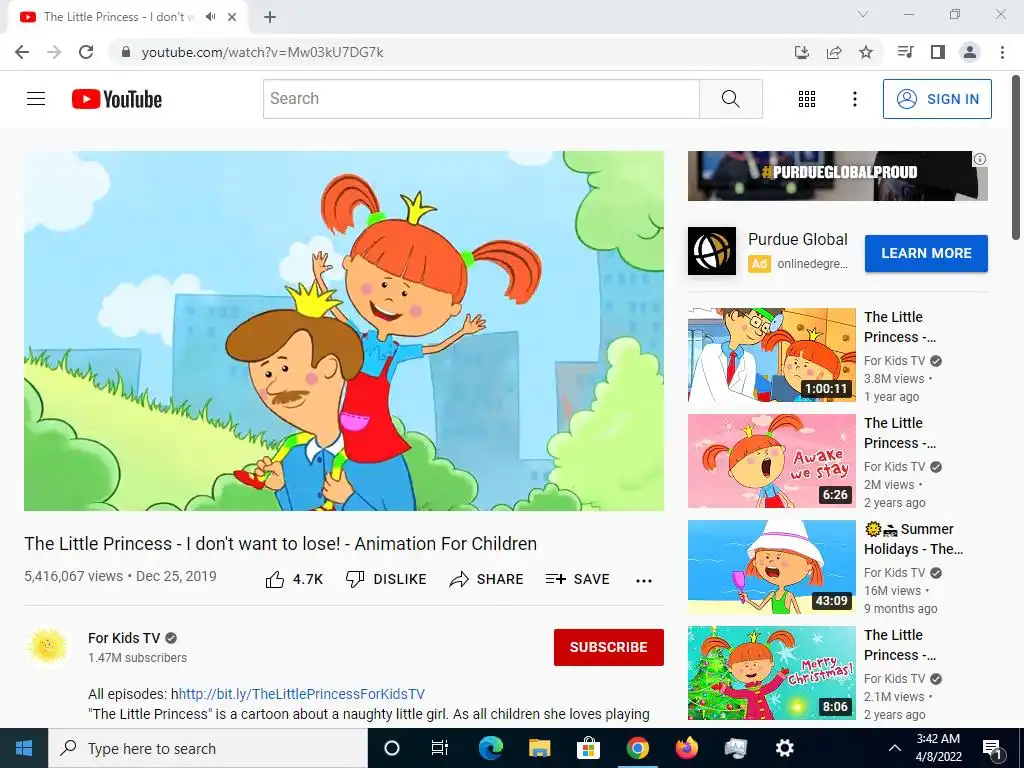Image resolution: width=1024 pixels, height=768 pixels.
Task: Open a new tab with plus
Action: click(x=270, y=17)
